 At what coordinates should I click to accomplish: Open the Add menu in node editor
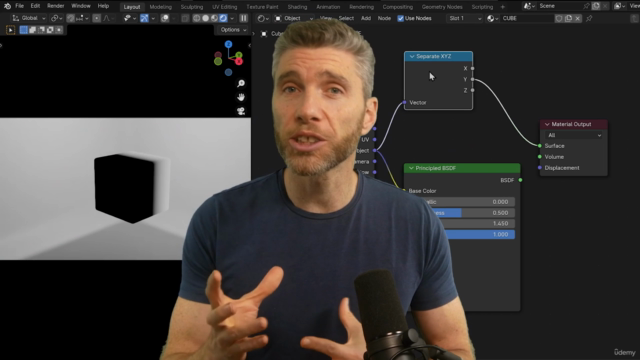366,18
